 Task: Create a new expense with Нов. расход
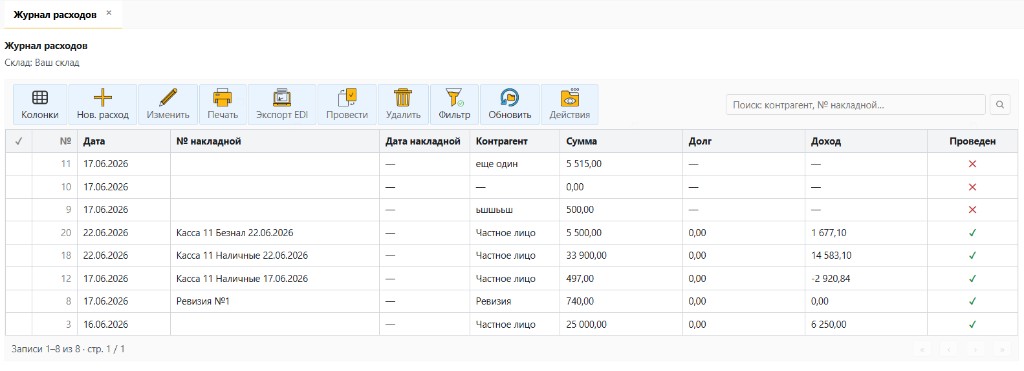click(x=103, y=105)
